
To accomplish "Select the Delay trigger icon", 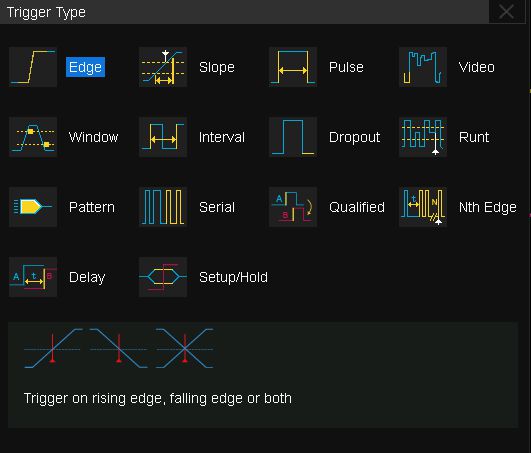I will tap(33, 277).
